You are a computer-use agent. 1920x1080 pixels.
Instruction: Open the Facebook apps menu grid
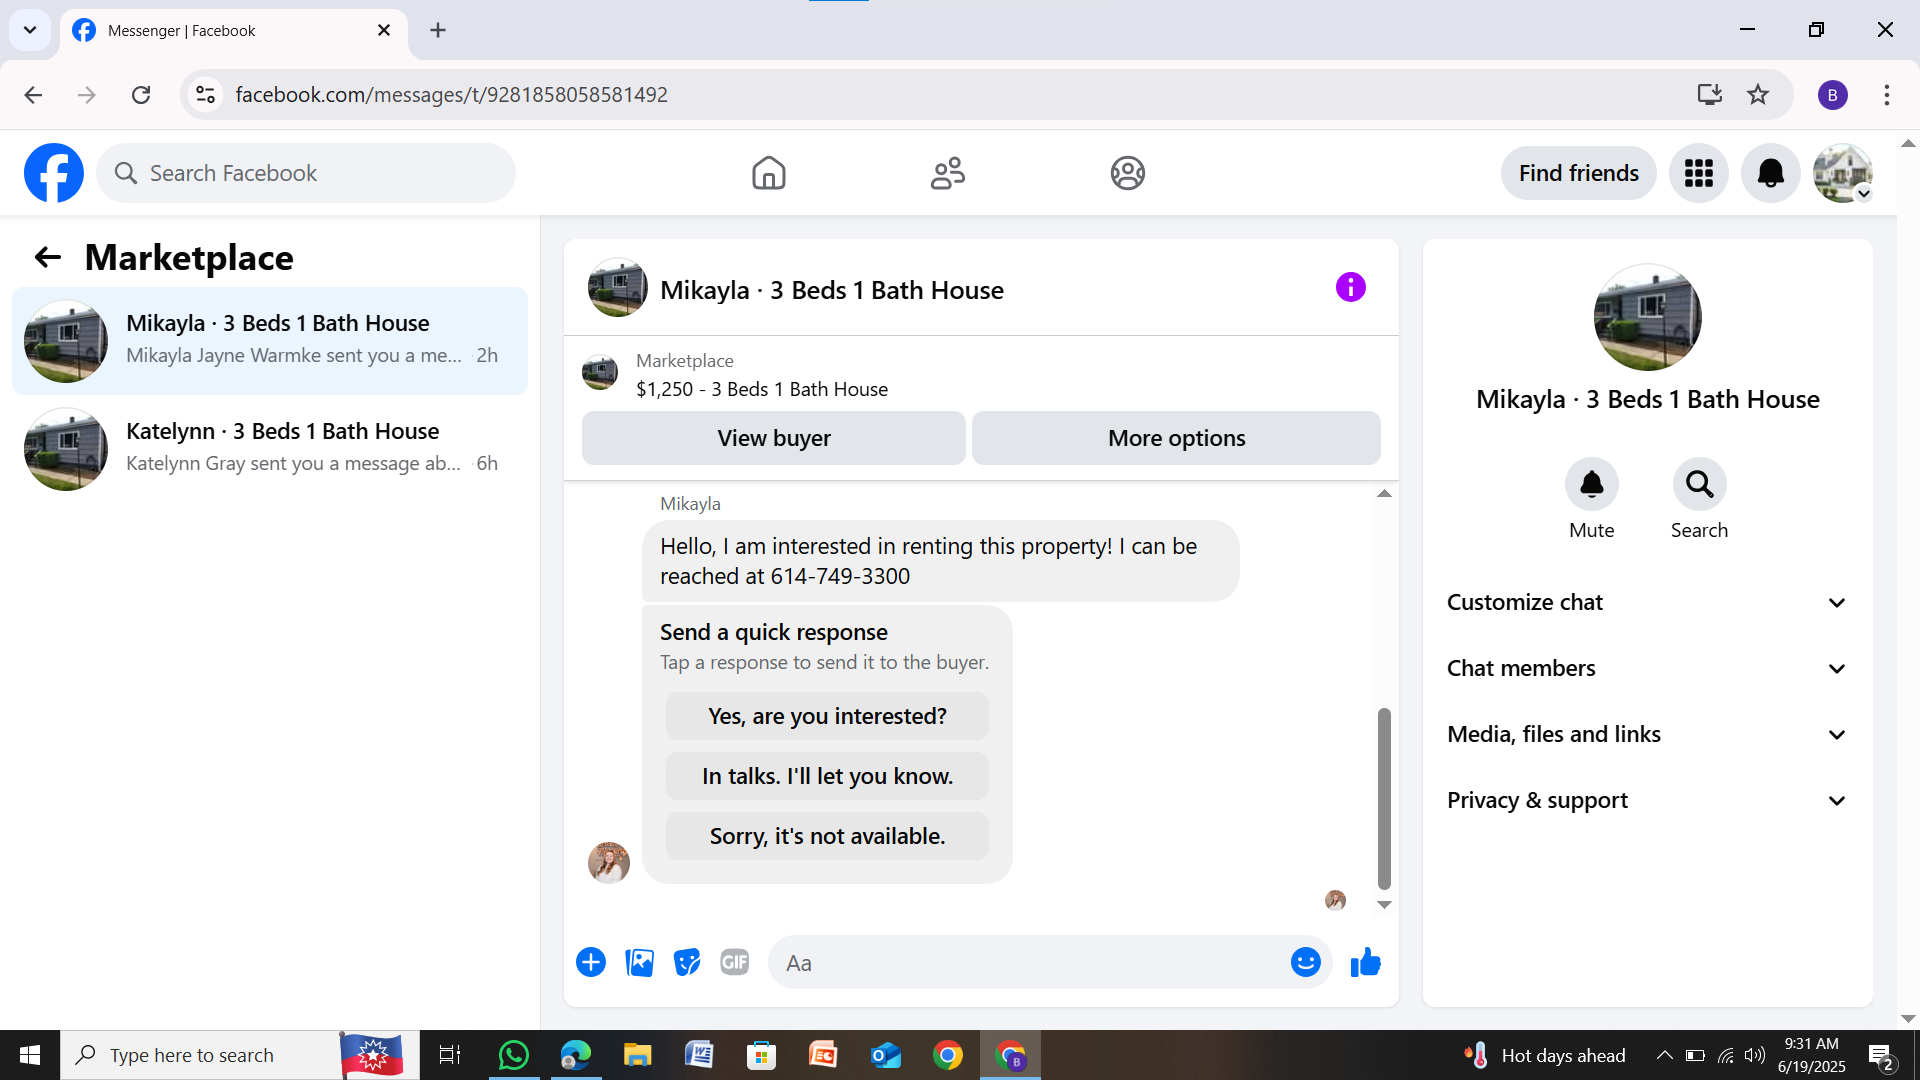[x=1698, y=173]
